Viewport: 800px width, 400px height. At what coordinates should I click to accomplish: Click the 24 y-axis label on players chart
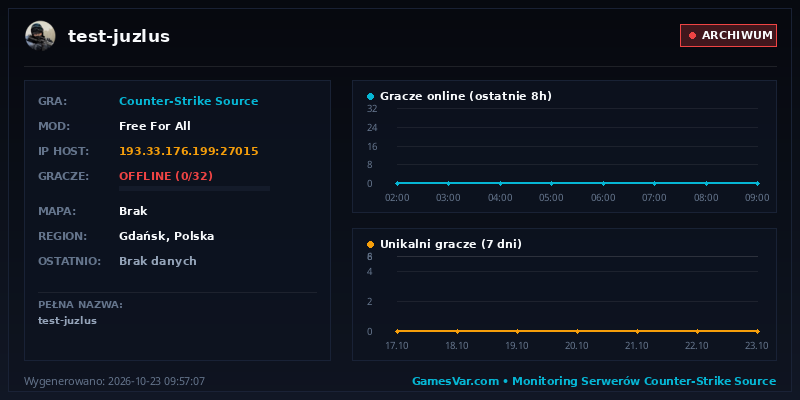pos(372,128)
